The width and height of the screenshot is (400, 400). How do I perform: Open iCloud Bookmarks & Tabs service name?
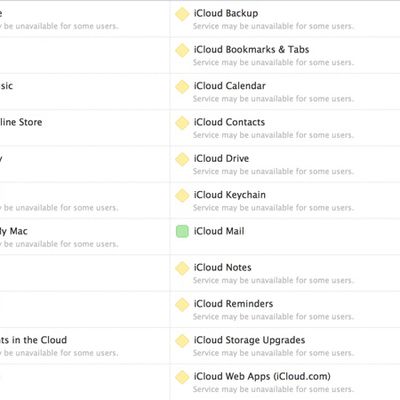point(251,50)
